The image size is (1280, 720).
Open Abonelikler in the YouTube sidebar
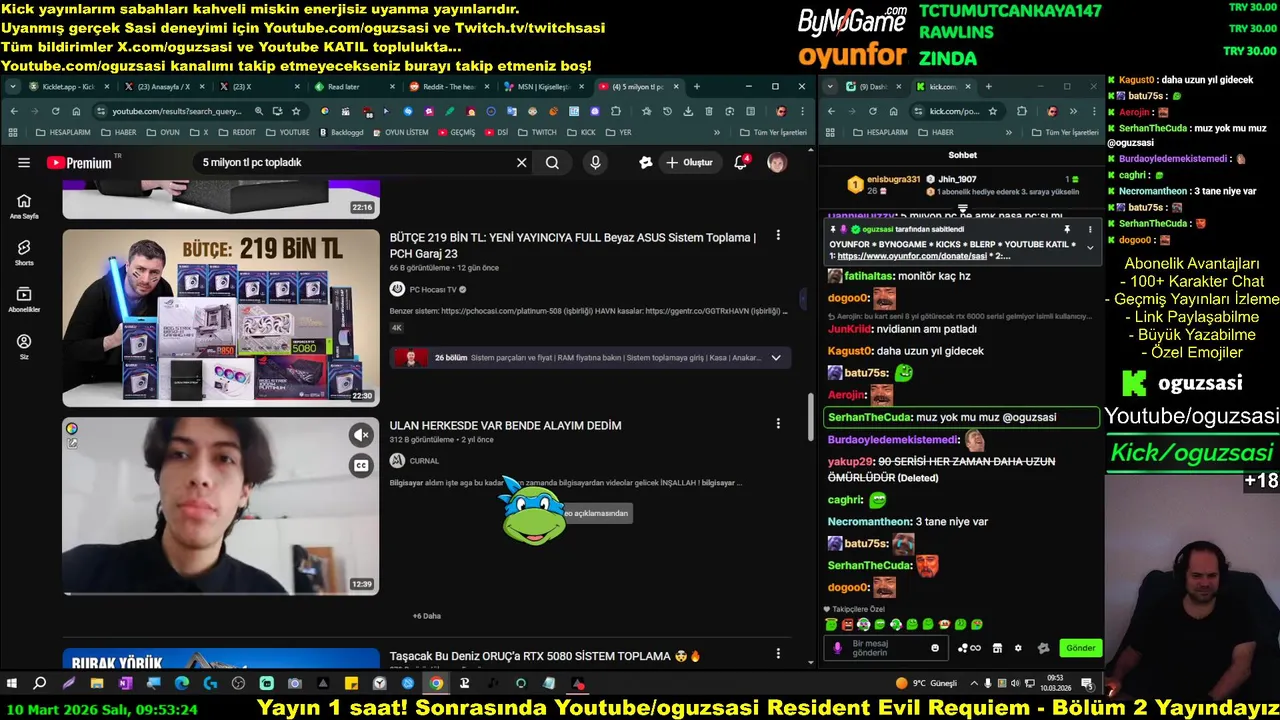click(24, 299)
